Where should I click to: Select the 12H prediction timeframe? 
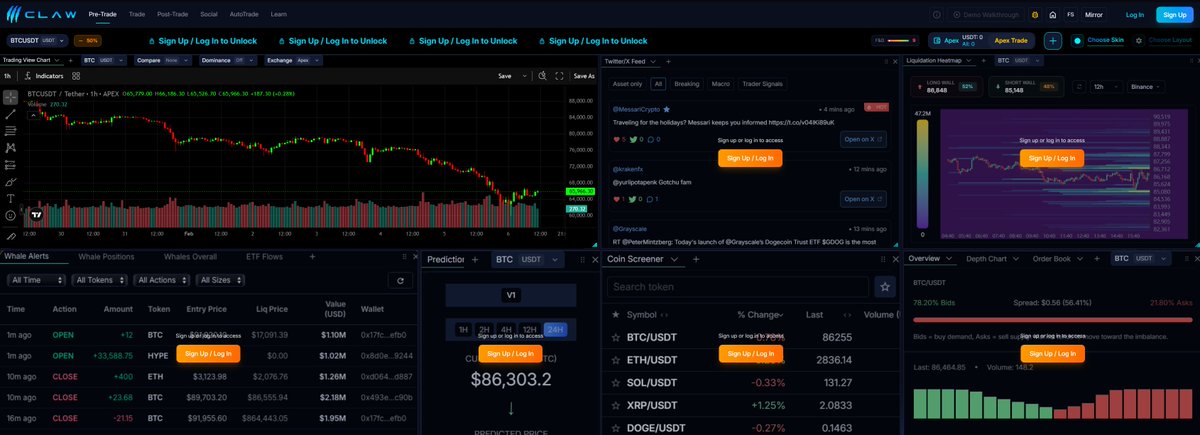pyautogui.click(x=530, y=329)
